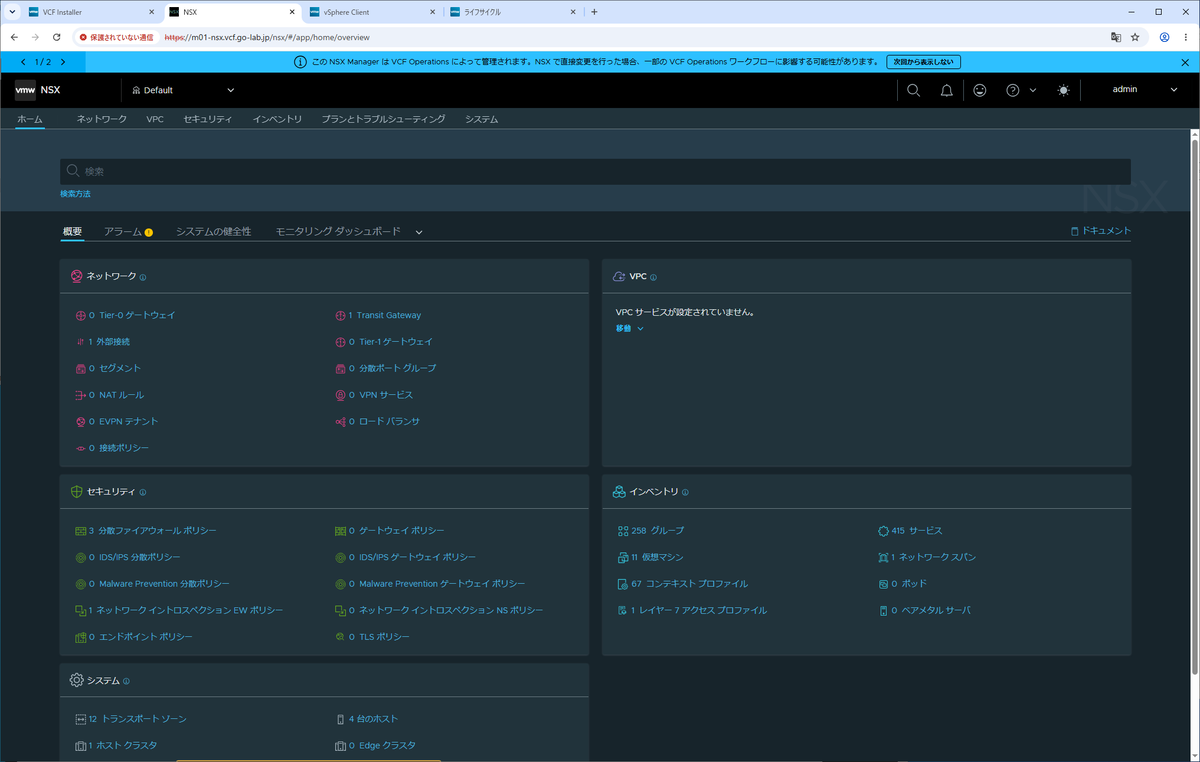Click the 次回から表示しない banner button

click(923, 62)
